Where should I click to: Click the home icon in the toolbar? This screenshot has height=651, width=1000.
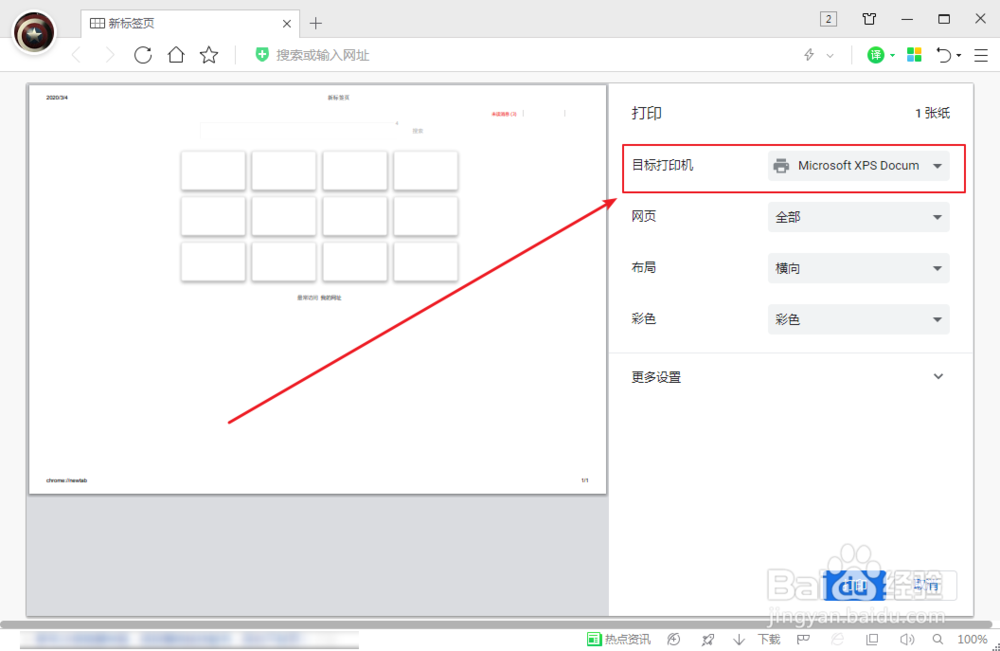(x=175, y=55)
